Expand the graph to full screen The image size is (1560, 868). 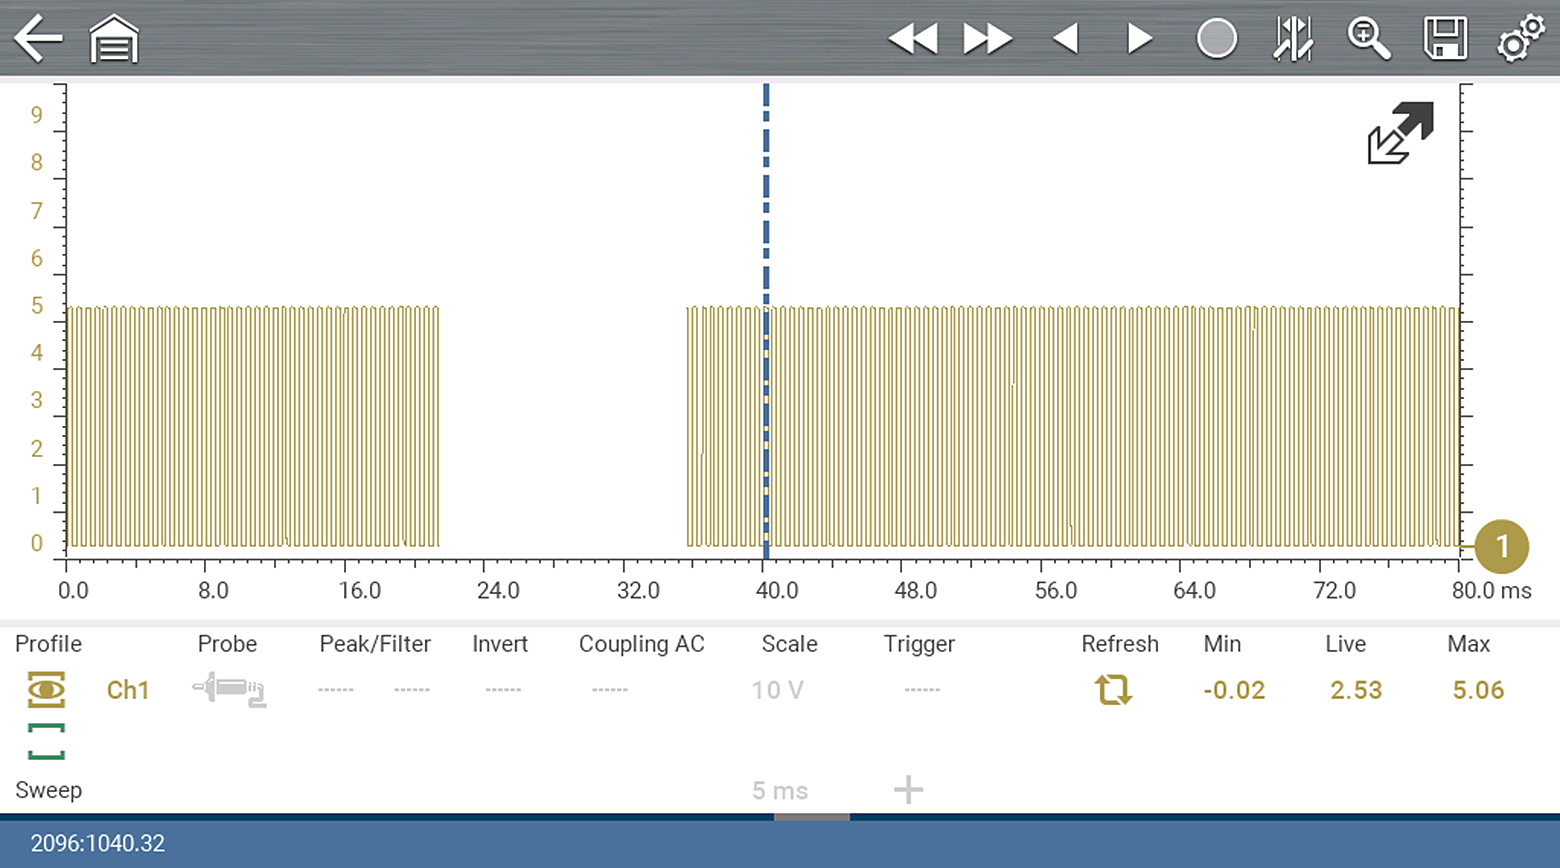coord(1400,133)
